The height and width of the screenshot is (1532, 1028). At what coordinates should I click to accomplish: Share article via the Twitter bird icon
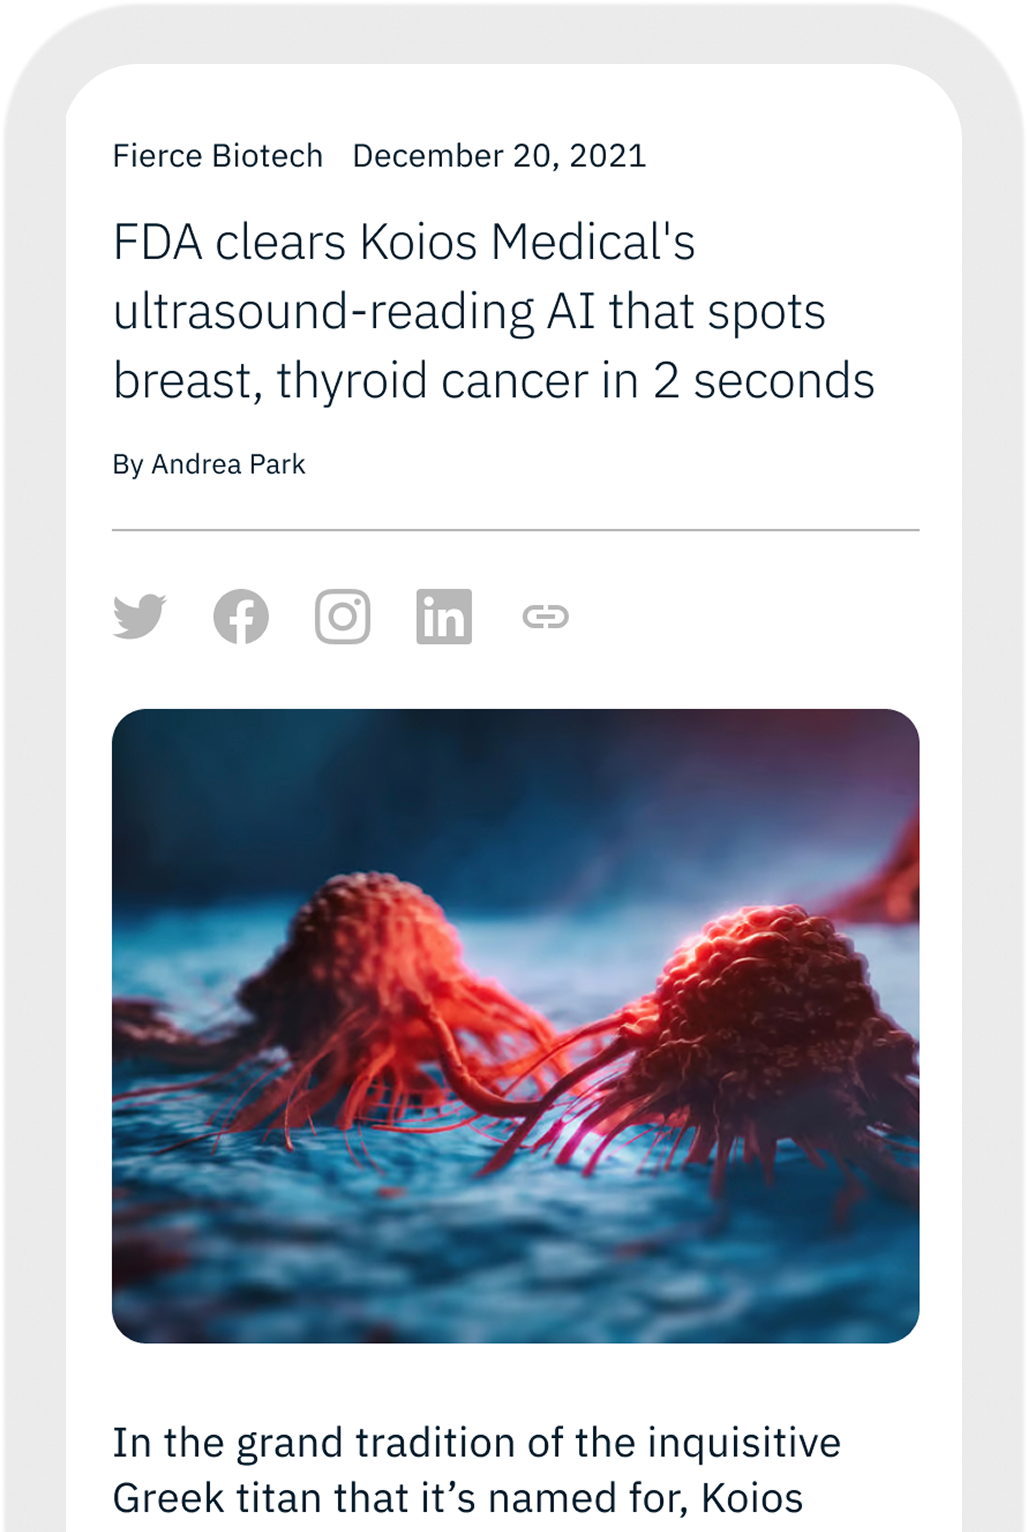click(139, 616)
